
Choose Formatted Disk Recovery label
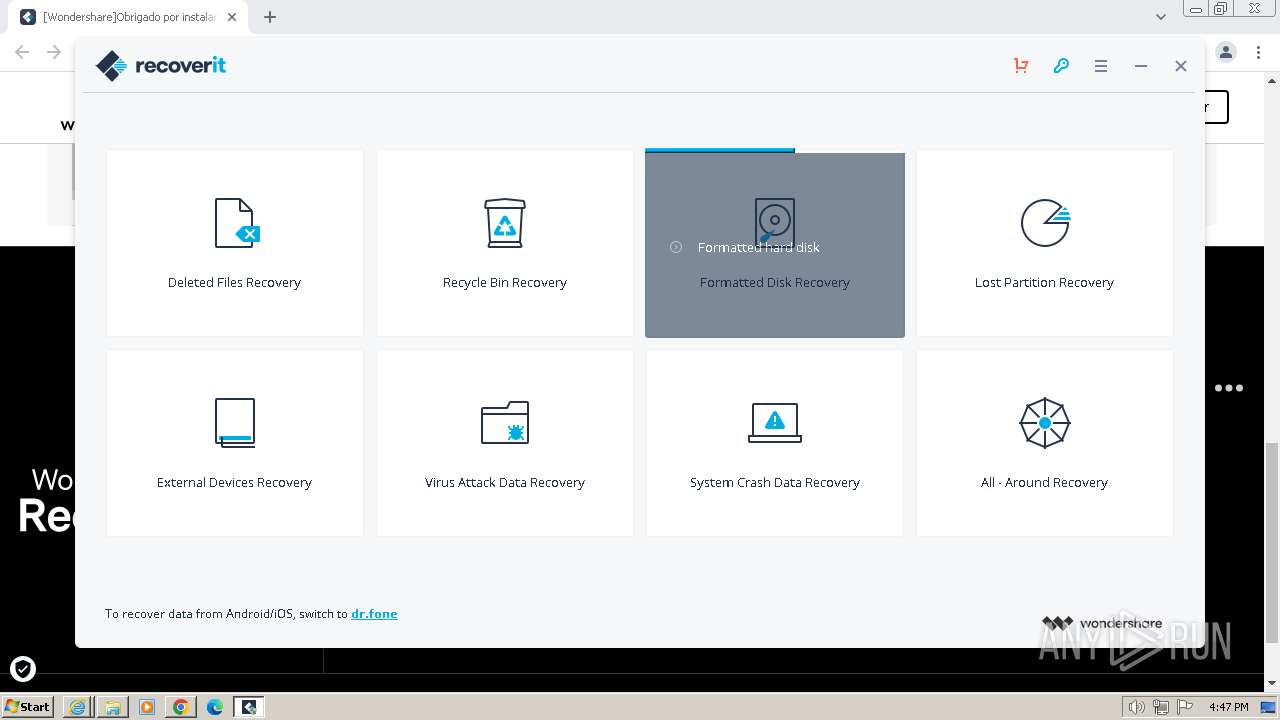775,283
